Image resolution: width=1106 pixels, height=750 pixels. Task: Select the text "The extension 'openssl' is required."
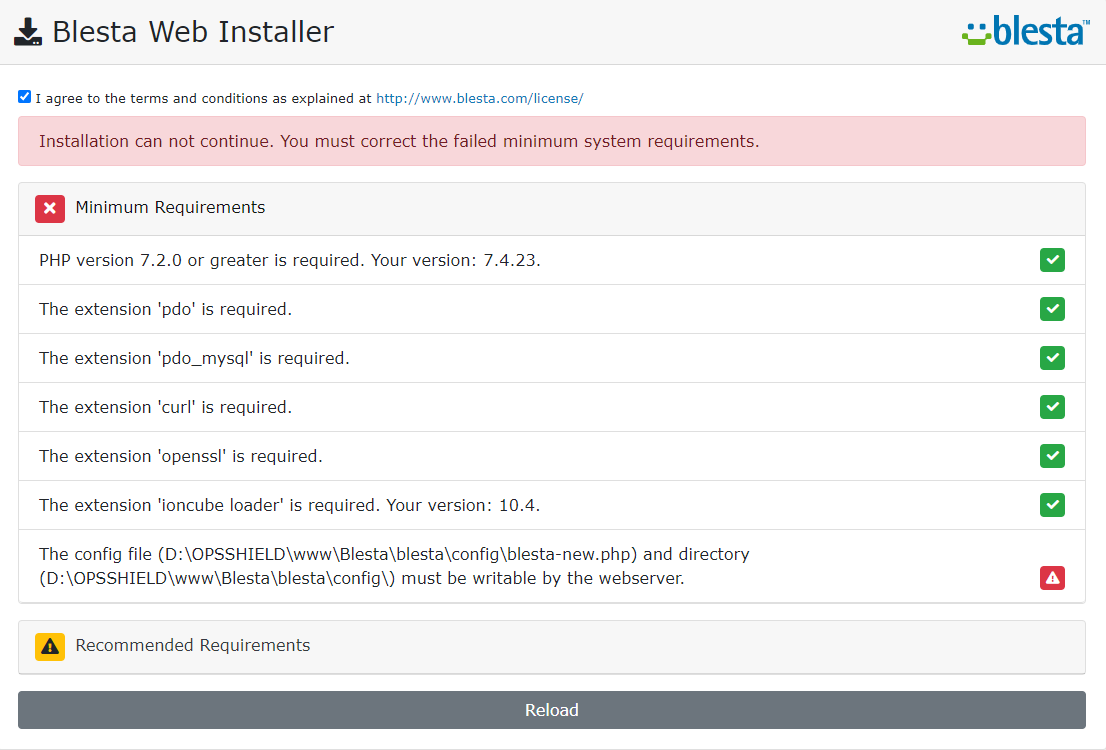[181, 456]
